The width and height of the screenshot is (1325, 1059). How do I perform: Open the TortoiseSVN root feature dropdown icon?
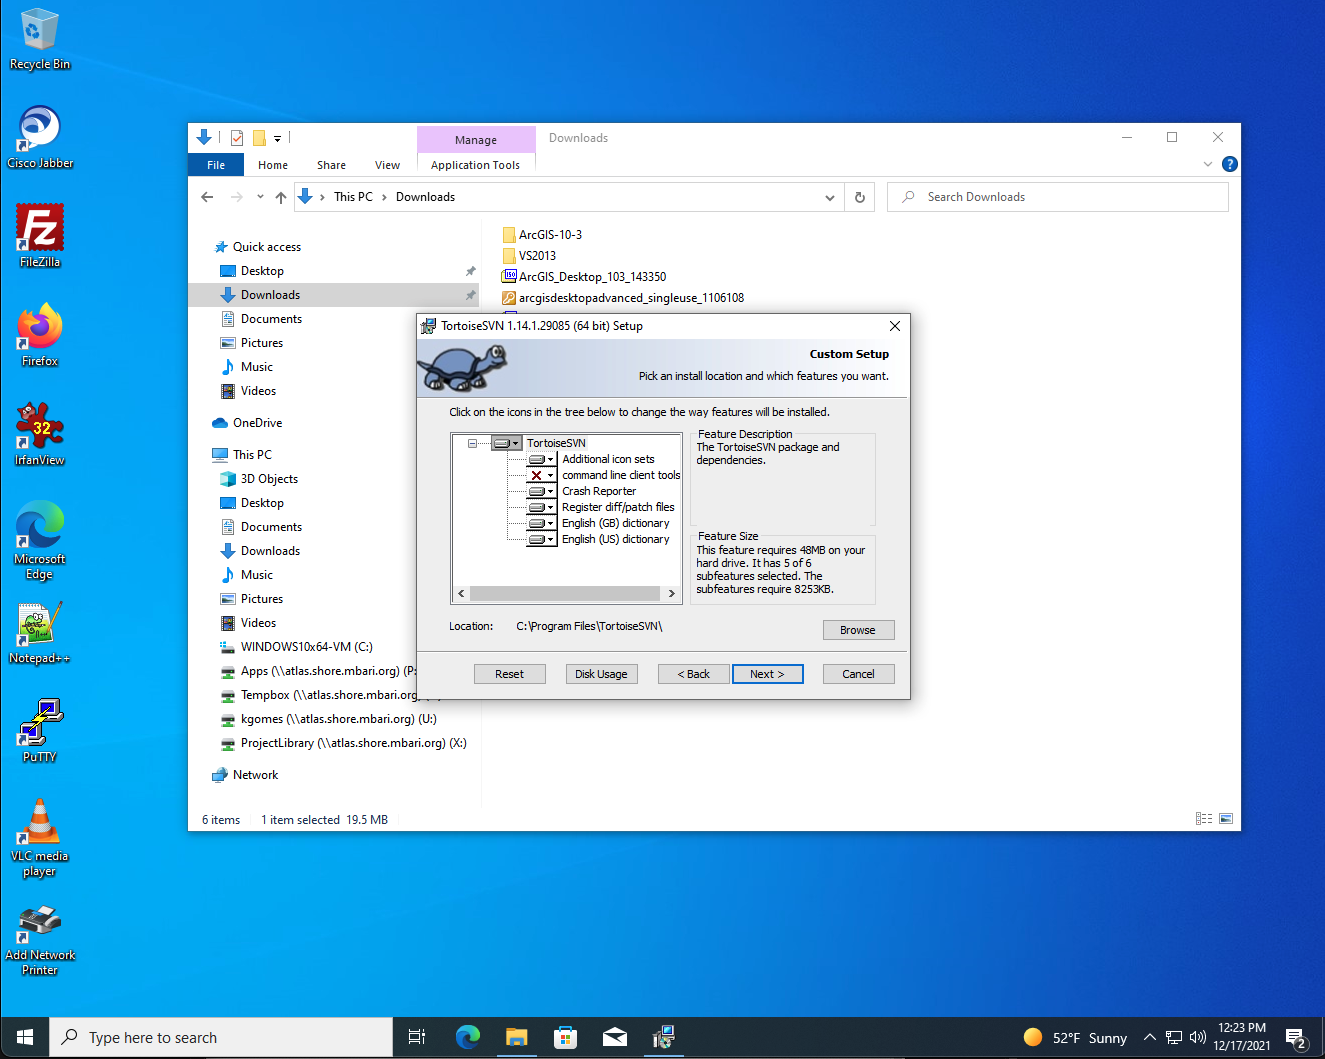coord(507,443)
